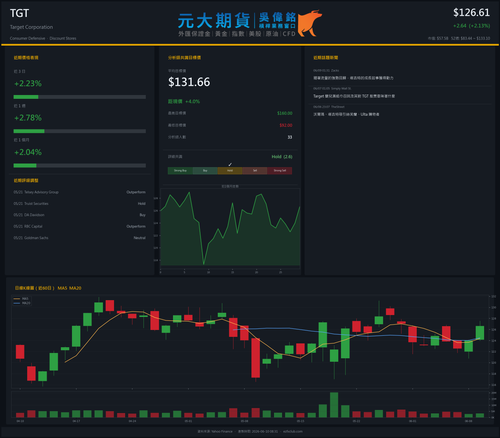Click the +2.64 (+2.13%) daily change
Image resolution: width=500 pixels, height=438 pixels.
pos(471,26)
